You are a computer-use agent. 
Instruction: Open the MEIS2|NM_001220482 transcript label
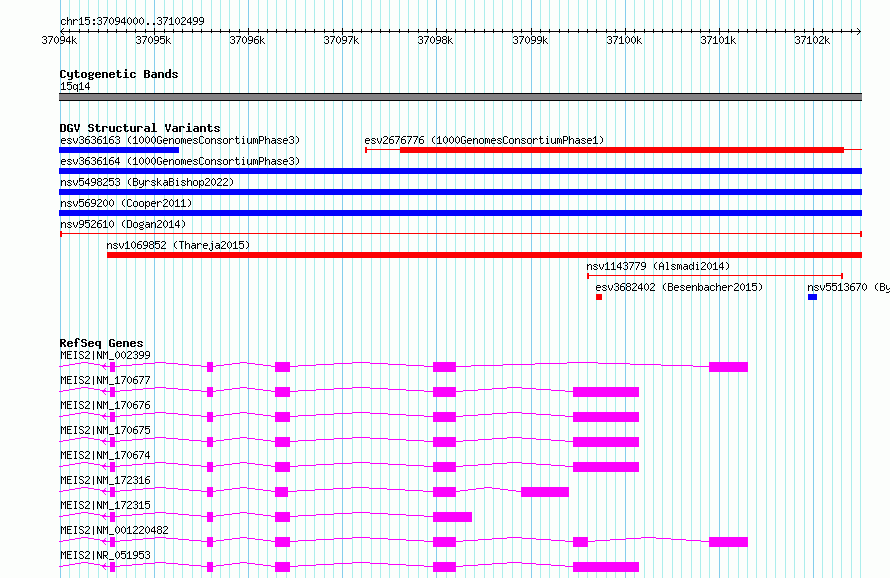pos(114,530)
